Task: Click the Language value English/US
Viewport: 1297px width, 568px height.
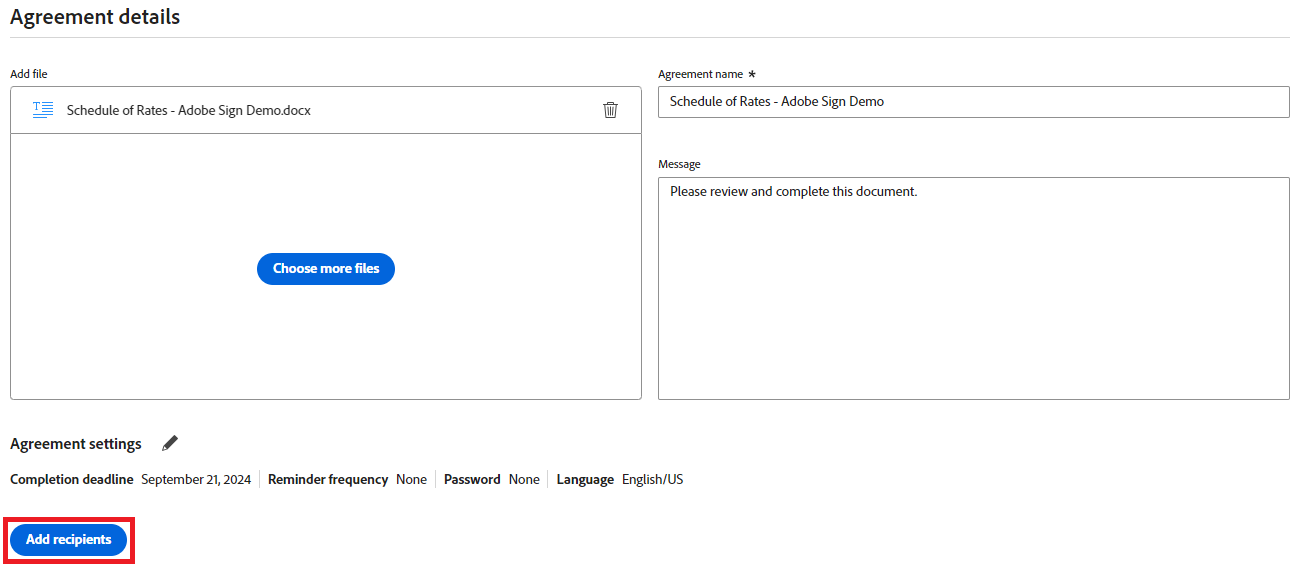Action: click(653, 480)
